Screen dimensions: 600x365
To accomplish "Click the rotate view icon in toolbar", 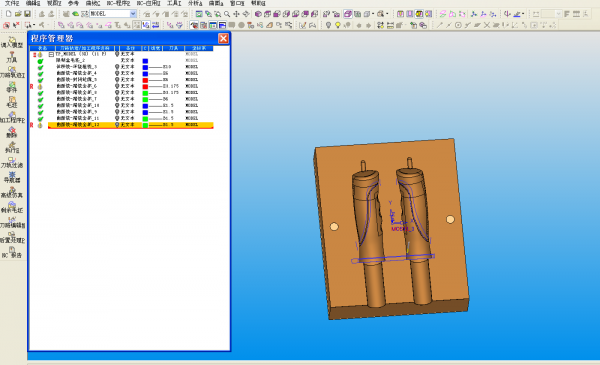I will [246, 14].
